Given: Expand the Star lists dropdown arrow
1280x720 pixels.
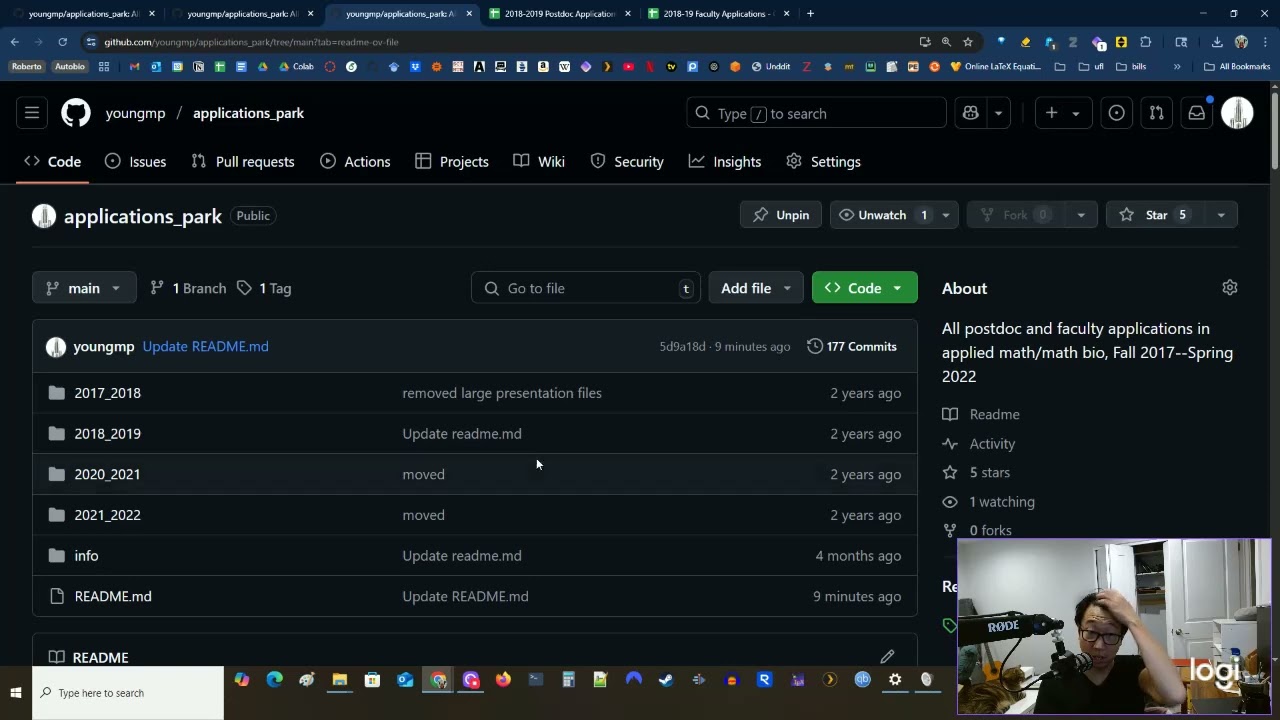Looking at the screenshot, I should (x=1221, y=215).
